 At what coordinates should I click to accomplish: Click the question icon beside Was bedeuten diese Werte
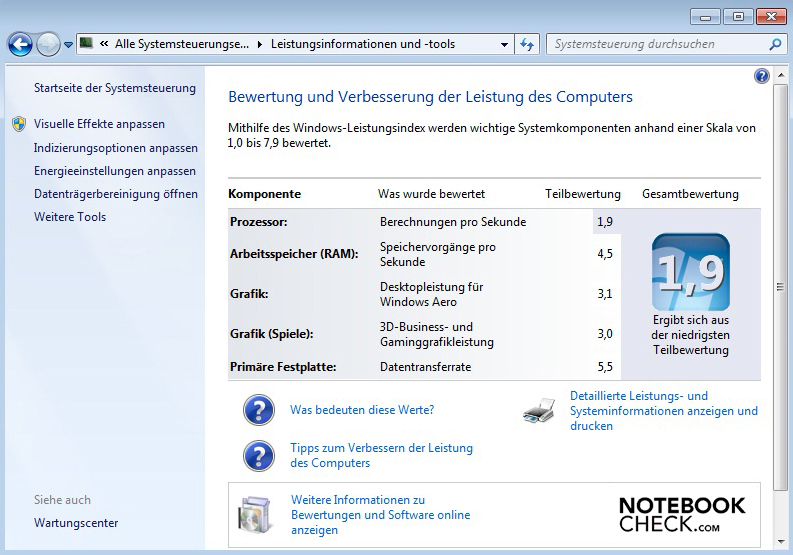(259, 410)
